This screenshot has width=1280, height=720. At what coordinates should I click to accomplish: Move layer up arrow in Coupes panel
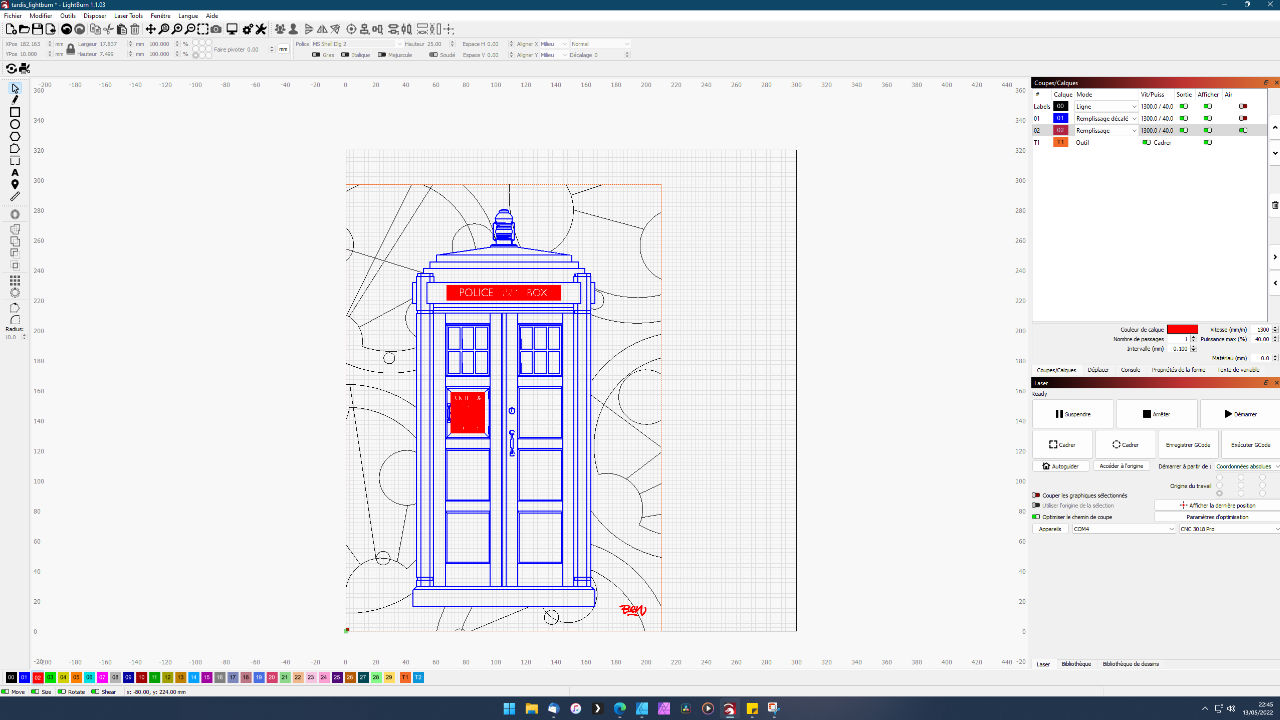coord(1275,127)
